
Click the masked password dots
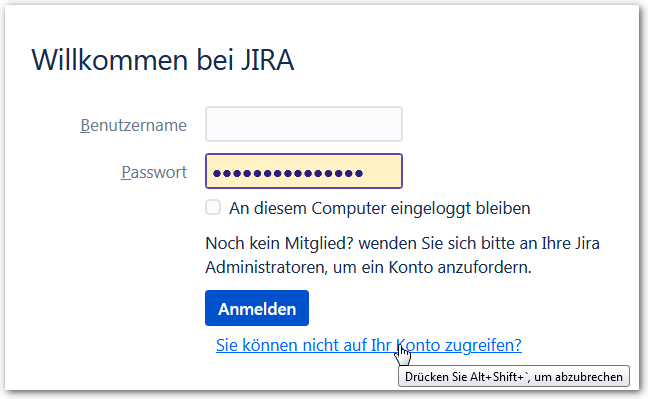coord(288,173)
